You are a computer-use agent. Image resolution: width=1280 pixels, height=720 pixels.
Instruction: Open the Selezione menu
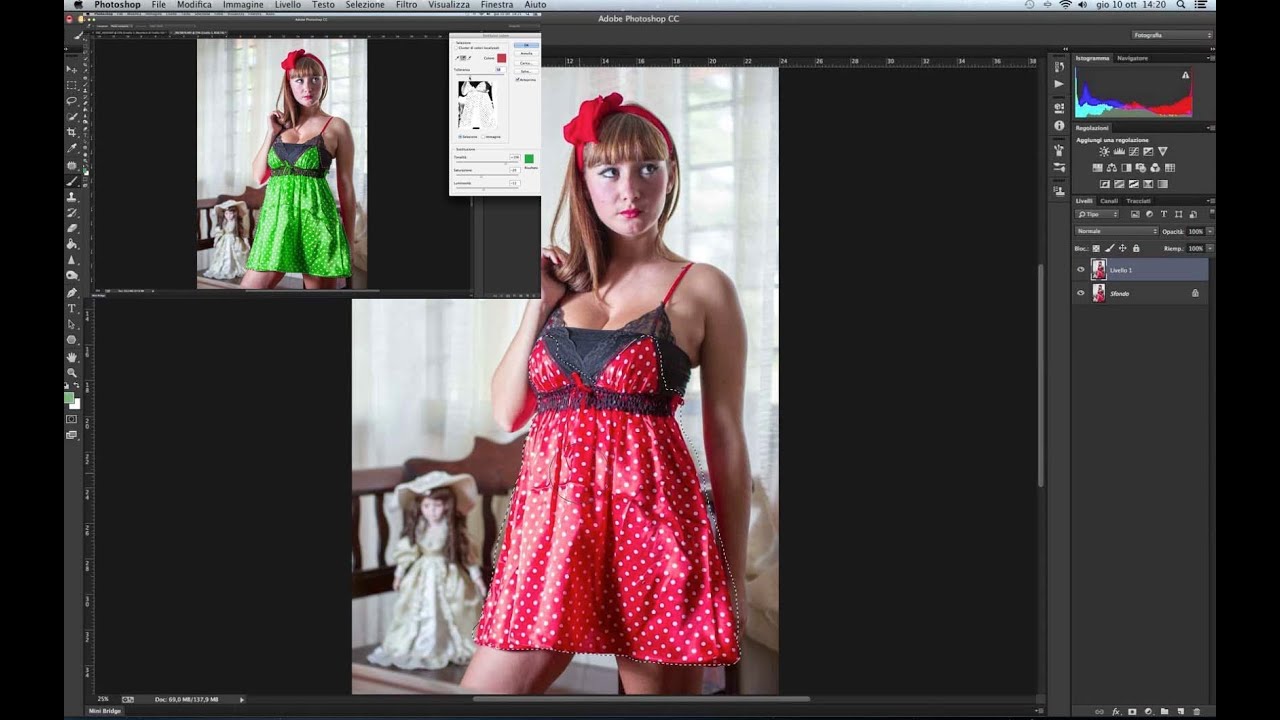click(365, 5)
